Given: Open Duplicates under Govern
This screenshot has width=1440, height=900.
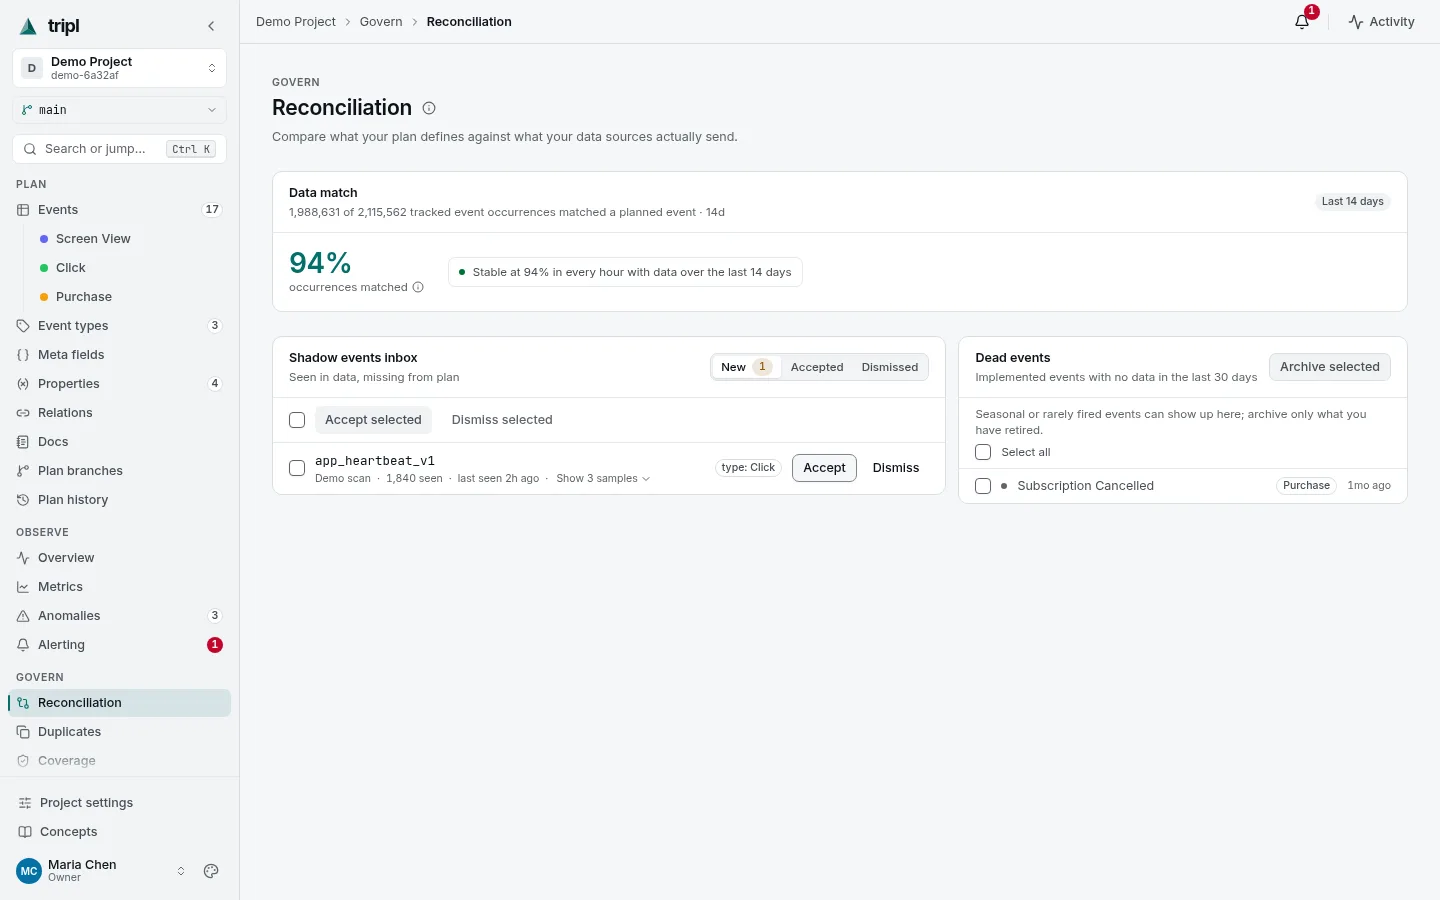Looking at the screenshot, I should pos(120,732).
